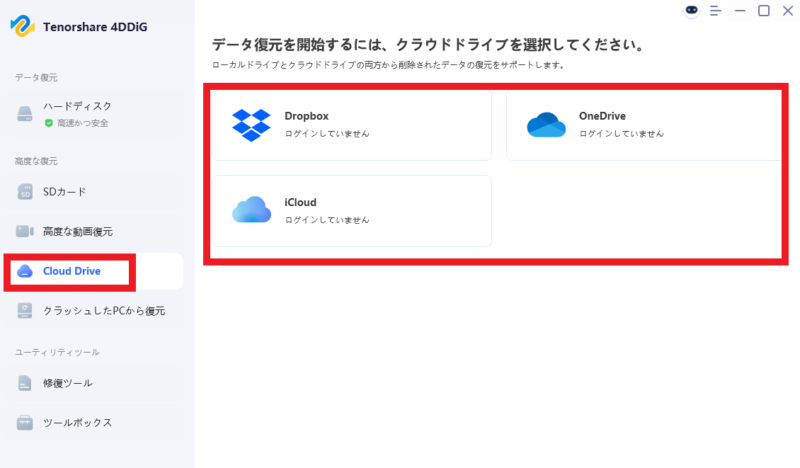This screenshot has height=468, width=800.
Task: Click the crashed PC recovery icon
Action: coord(24,310)
